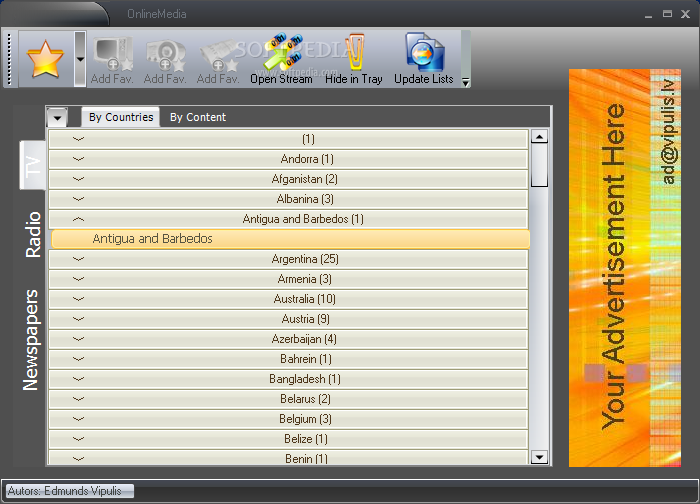This screenshot has width=700, height=504.
Task: Click the country list scrollbar thumb
Action: [539, 165]
